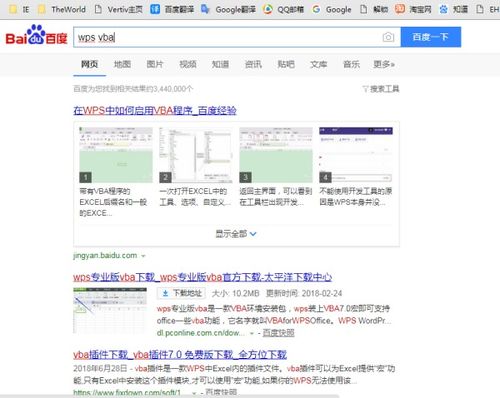The height and width of the screenshot is (398, 500).
Task: Open the EH bookmark
Action: point(487,9)
